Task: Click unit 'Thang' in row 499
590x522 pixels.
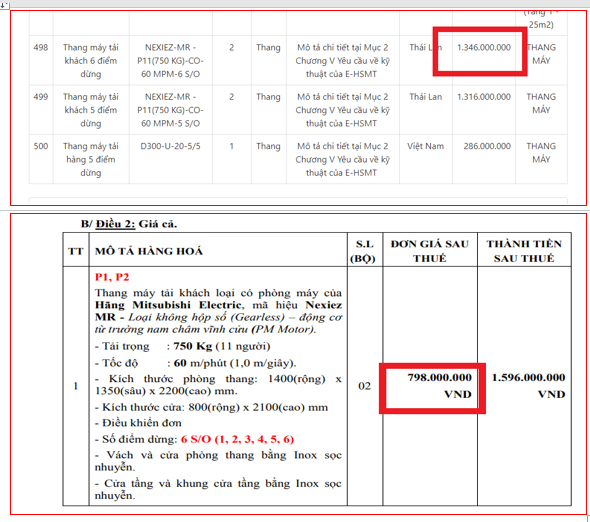Action: coord(268,97)
